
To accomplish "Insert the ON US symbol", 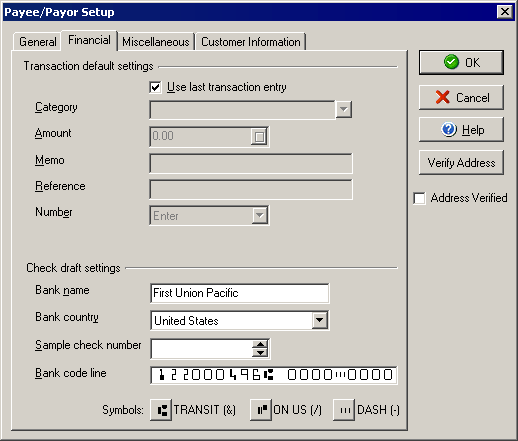I will coord(261,410).
